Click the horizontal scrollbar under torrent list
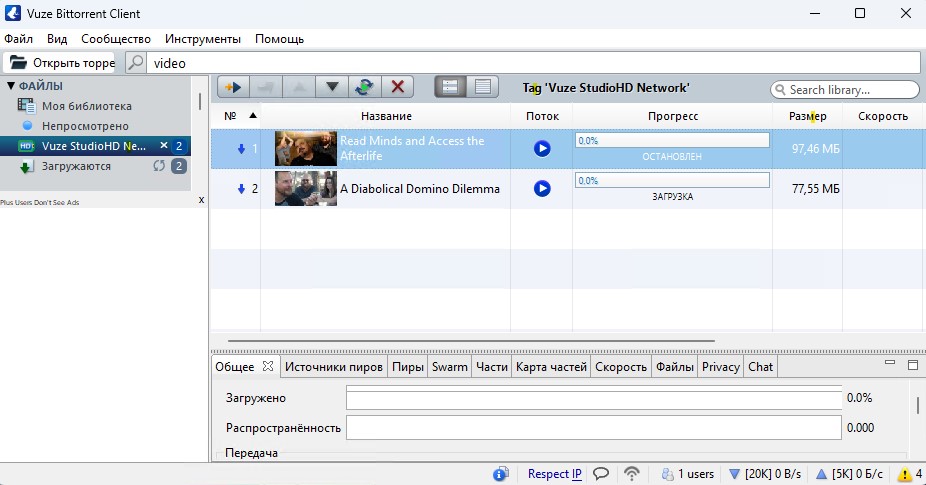This screenshot has height=485, width=926. [x=471, y=341]
